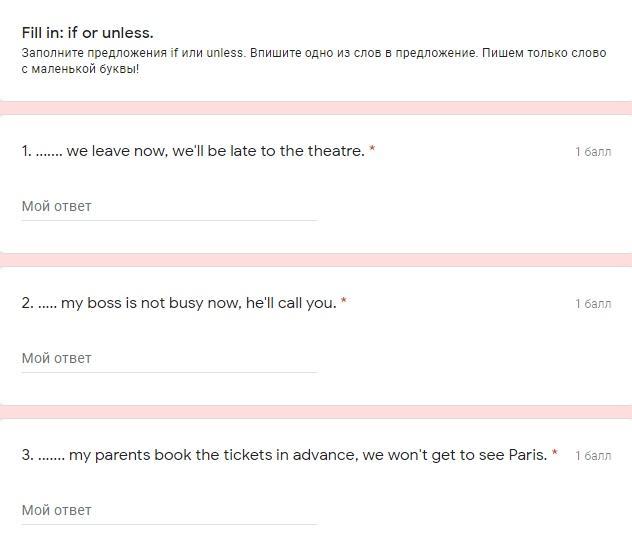The image size is (632, 551).
Task: Click the pink divider between questions 1 and 2
Action: click(x=316, y=260)
